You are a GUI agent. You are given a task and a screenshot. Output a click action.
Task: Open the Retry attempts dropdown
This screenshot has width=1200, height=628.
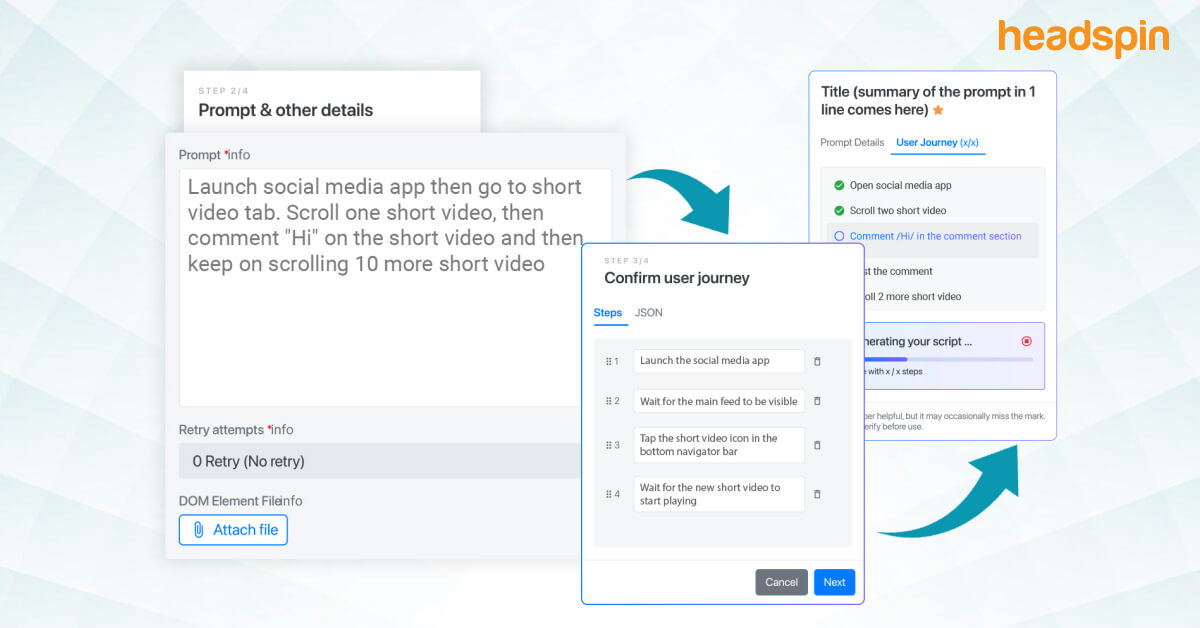[380, 461]
